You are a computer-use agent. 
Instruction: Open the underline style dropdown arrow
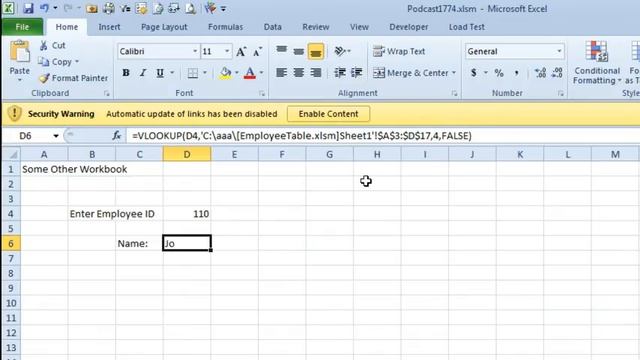point(172,73)
